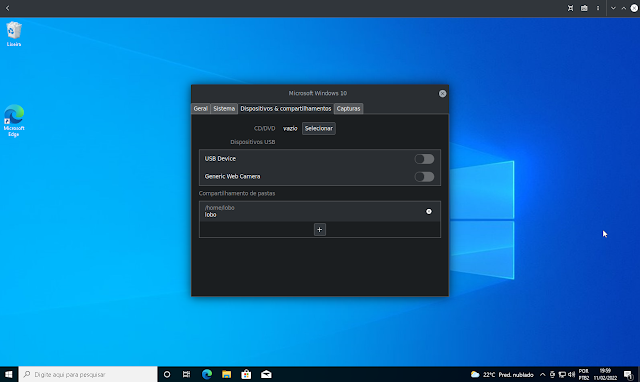Click the down chevron in Boxes titlebar

pos(613,8)
